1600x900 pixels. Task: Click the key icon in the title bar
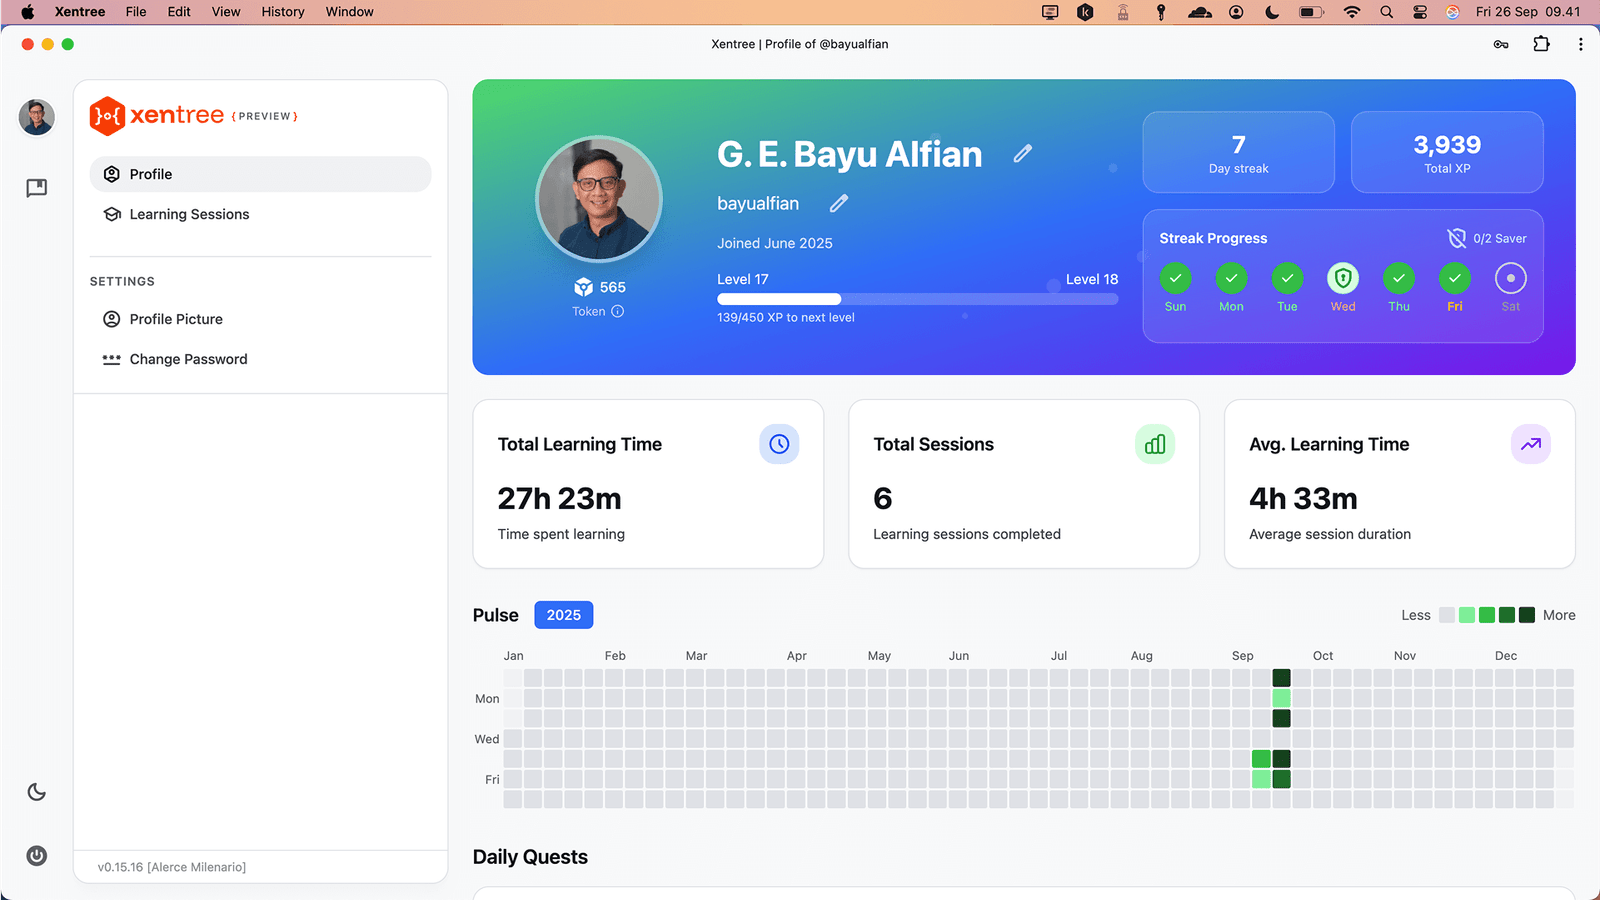(1501, 44)
